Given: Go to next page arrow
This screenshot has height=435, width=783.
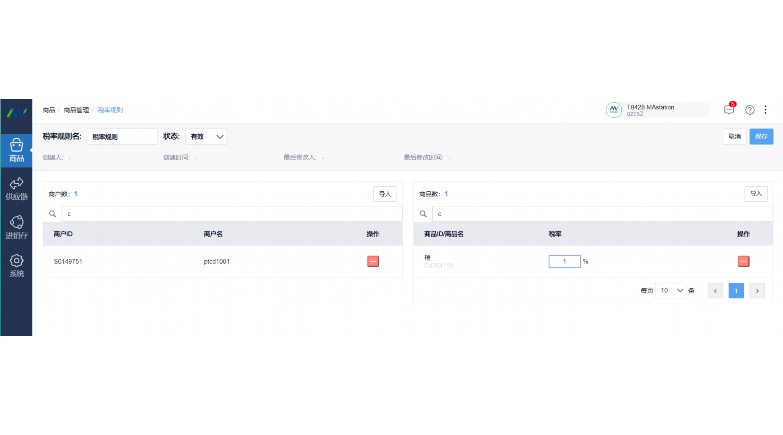Looking at the screenshot, I should pos(757,291).
